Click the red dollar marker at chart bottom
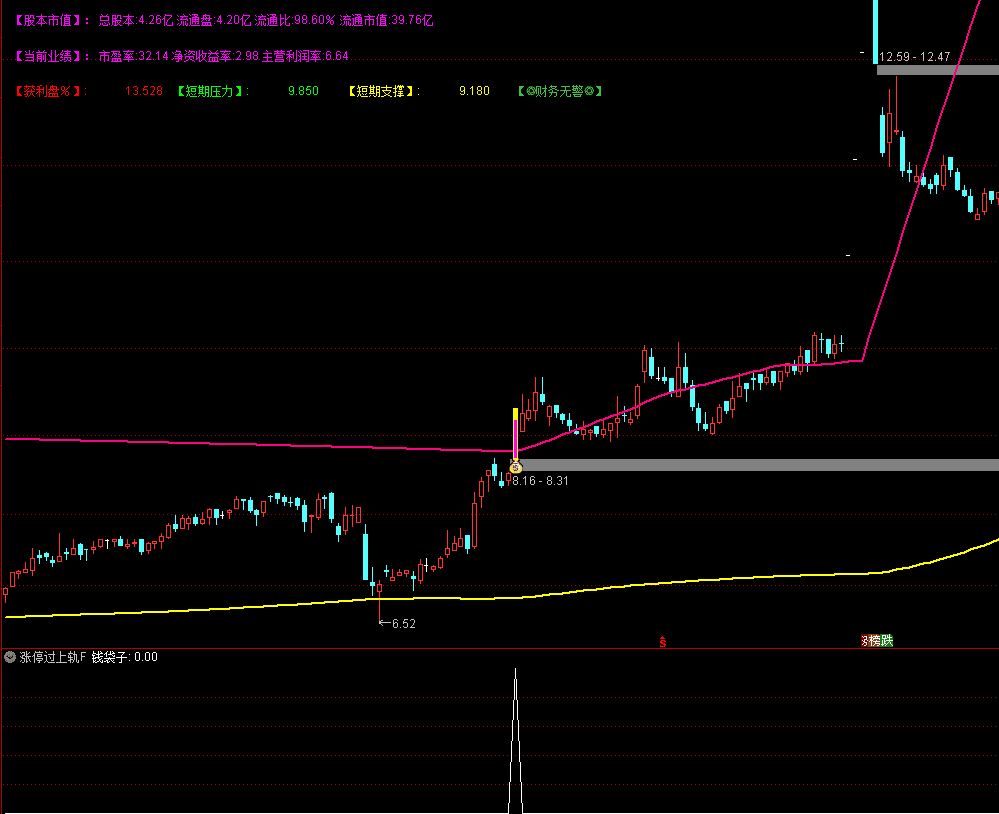The width and height of the screenshot is (999, 814). 661,641
